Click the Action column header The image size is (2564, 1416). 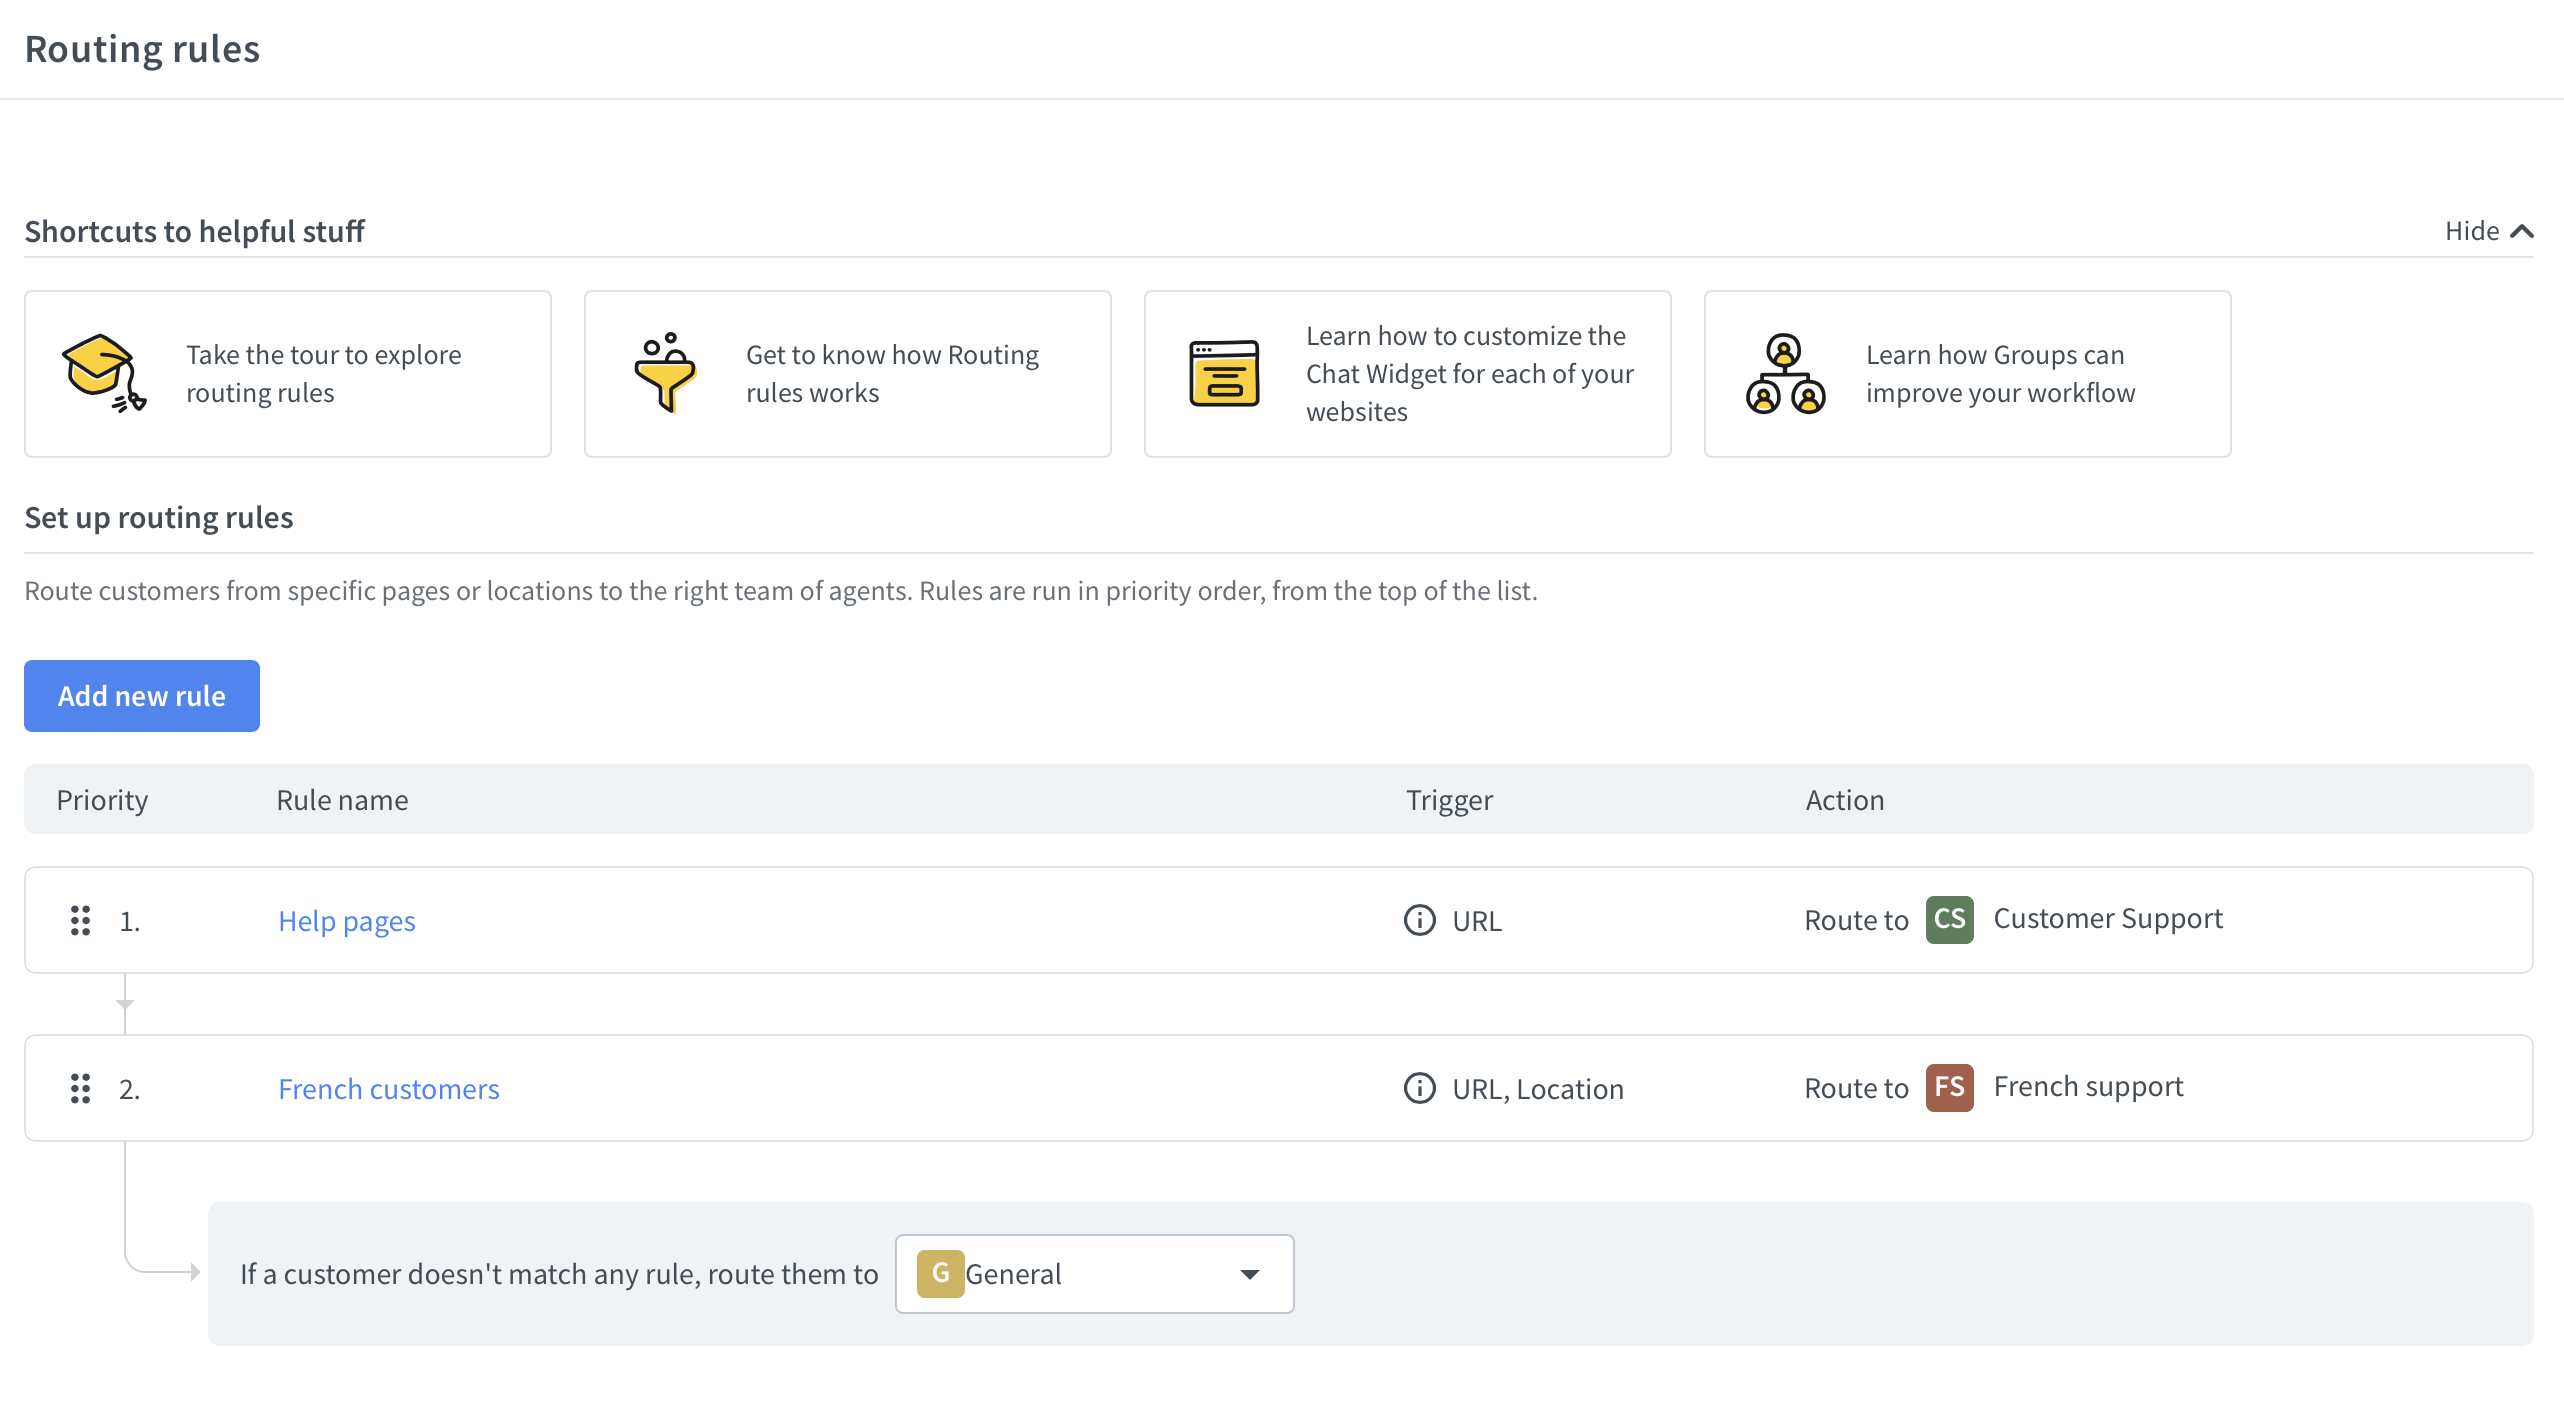point(1844,799)
